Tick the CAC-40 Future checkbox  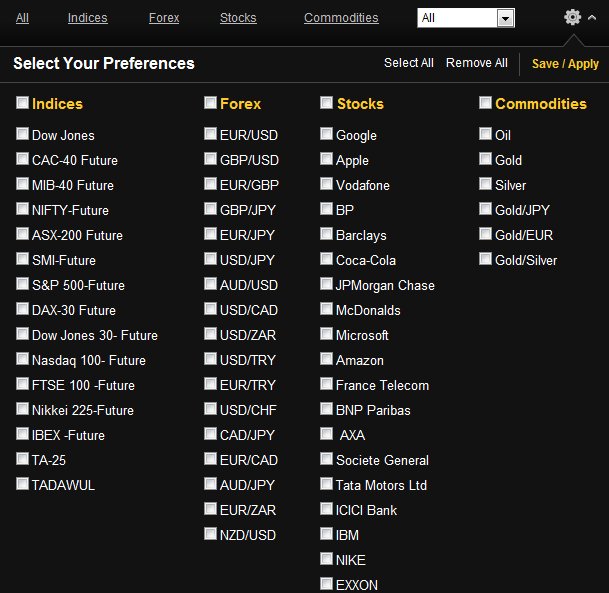23,158
